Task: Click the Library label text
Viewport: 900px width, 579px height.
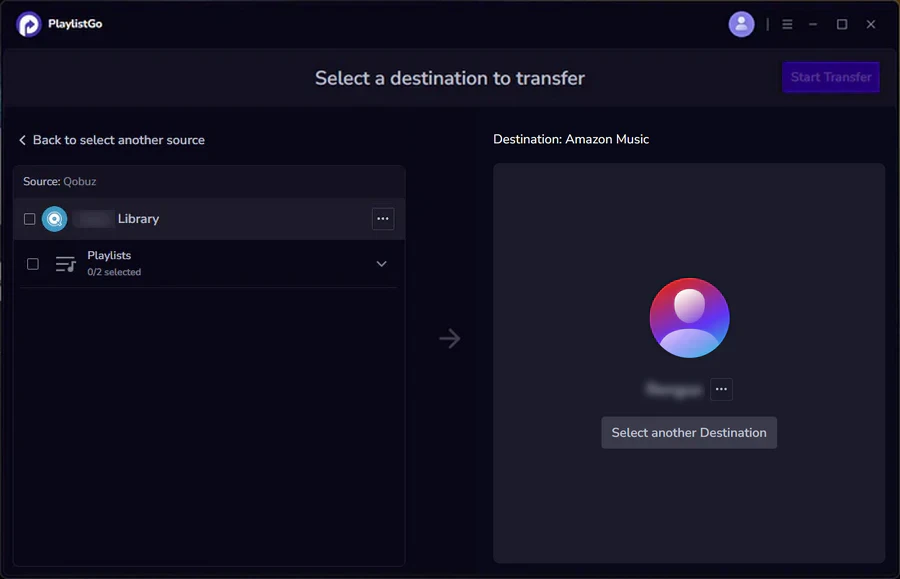Action: tap(138, 219)
